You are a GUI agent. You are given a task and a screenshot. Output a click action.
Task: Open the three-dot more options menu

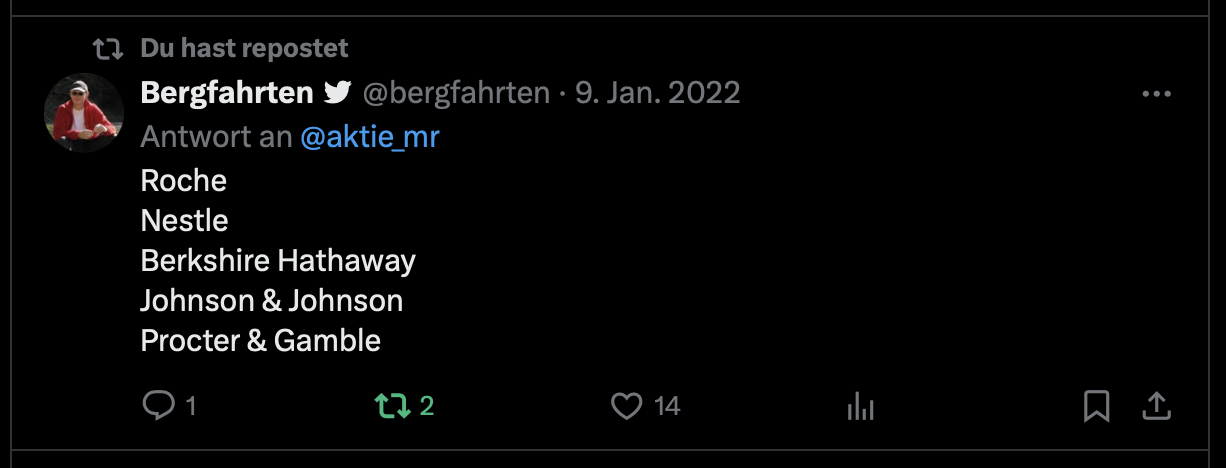[1156, 94]
